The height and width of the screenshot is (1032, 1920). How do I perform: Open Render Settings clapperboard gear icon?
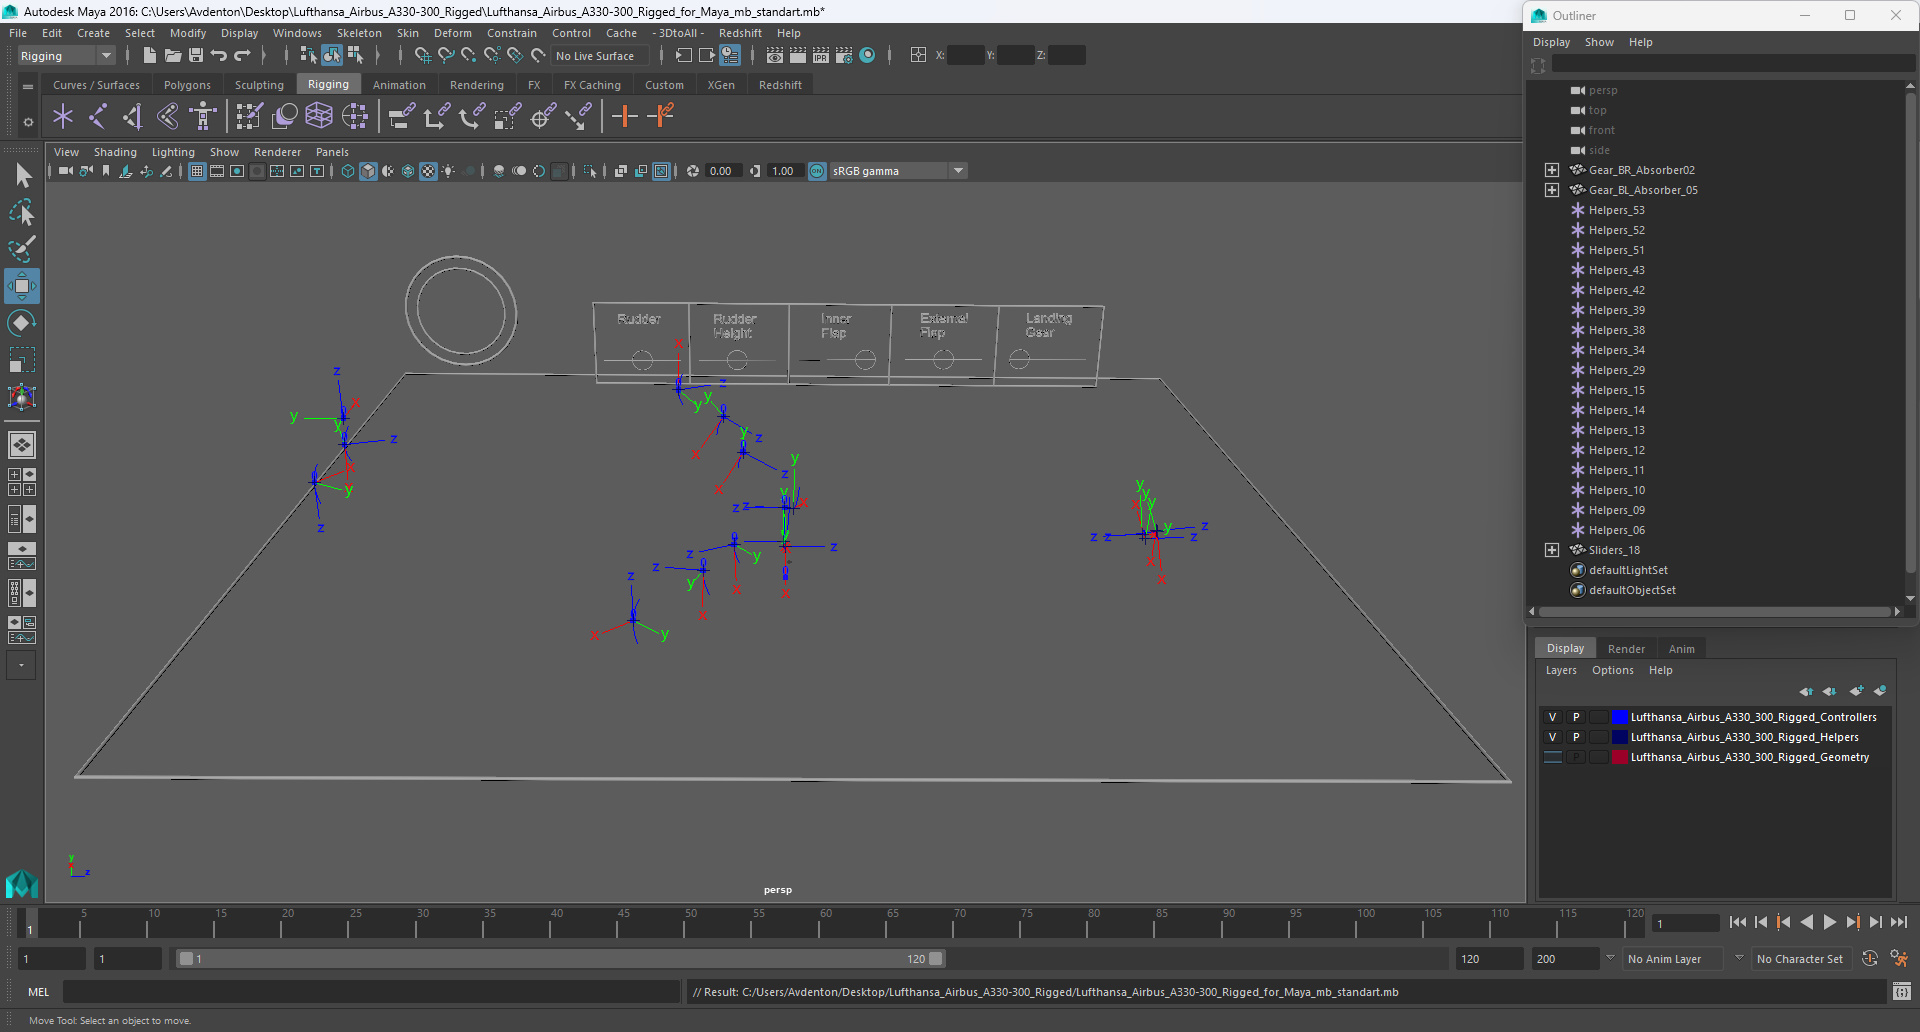point(844,56)
